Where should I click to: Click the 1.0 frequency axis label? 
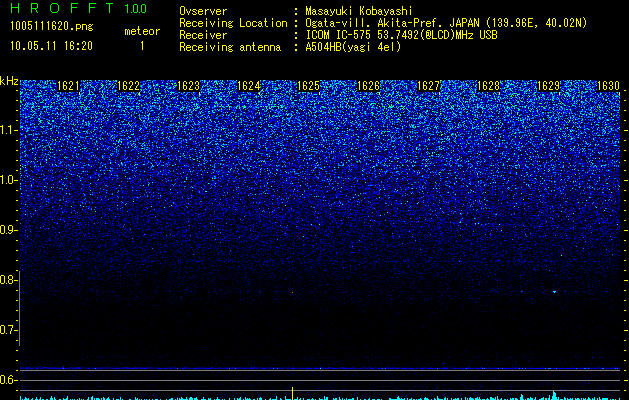click(x=8, y=180)
